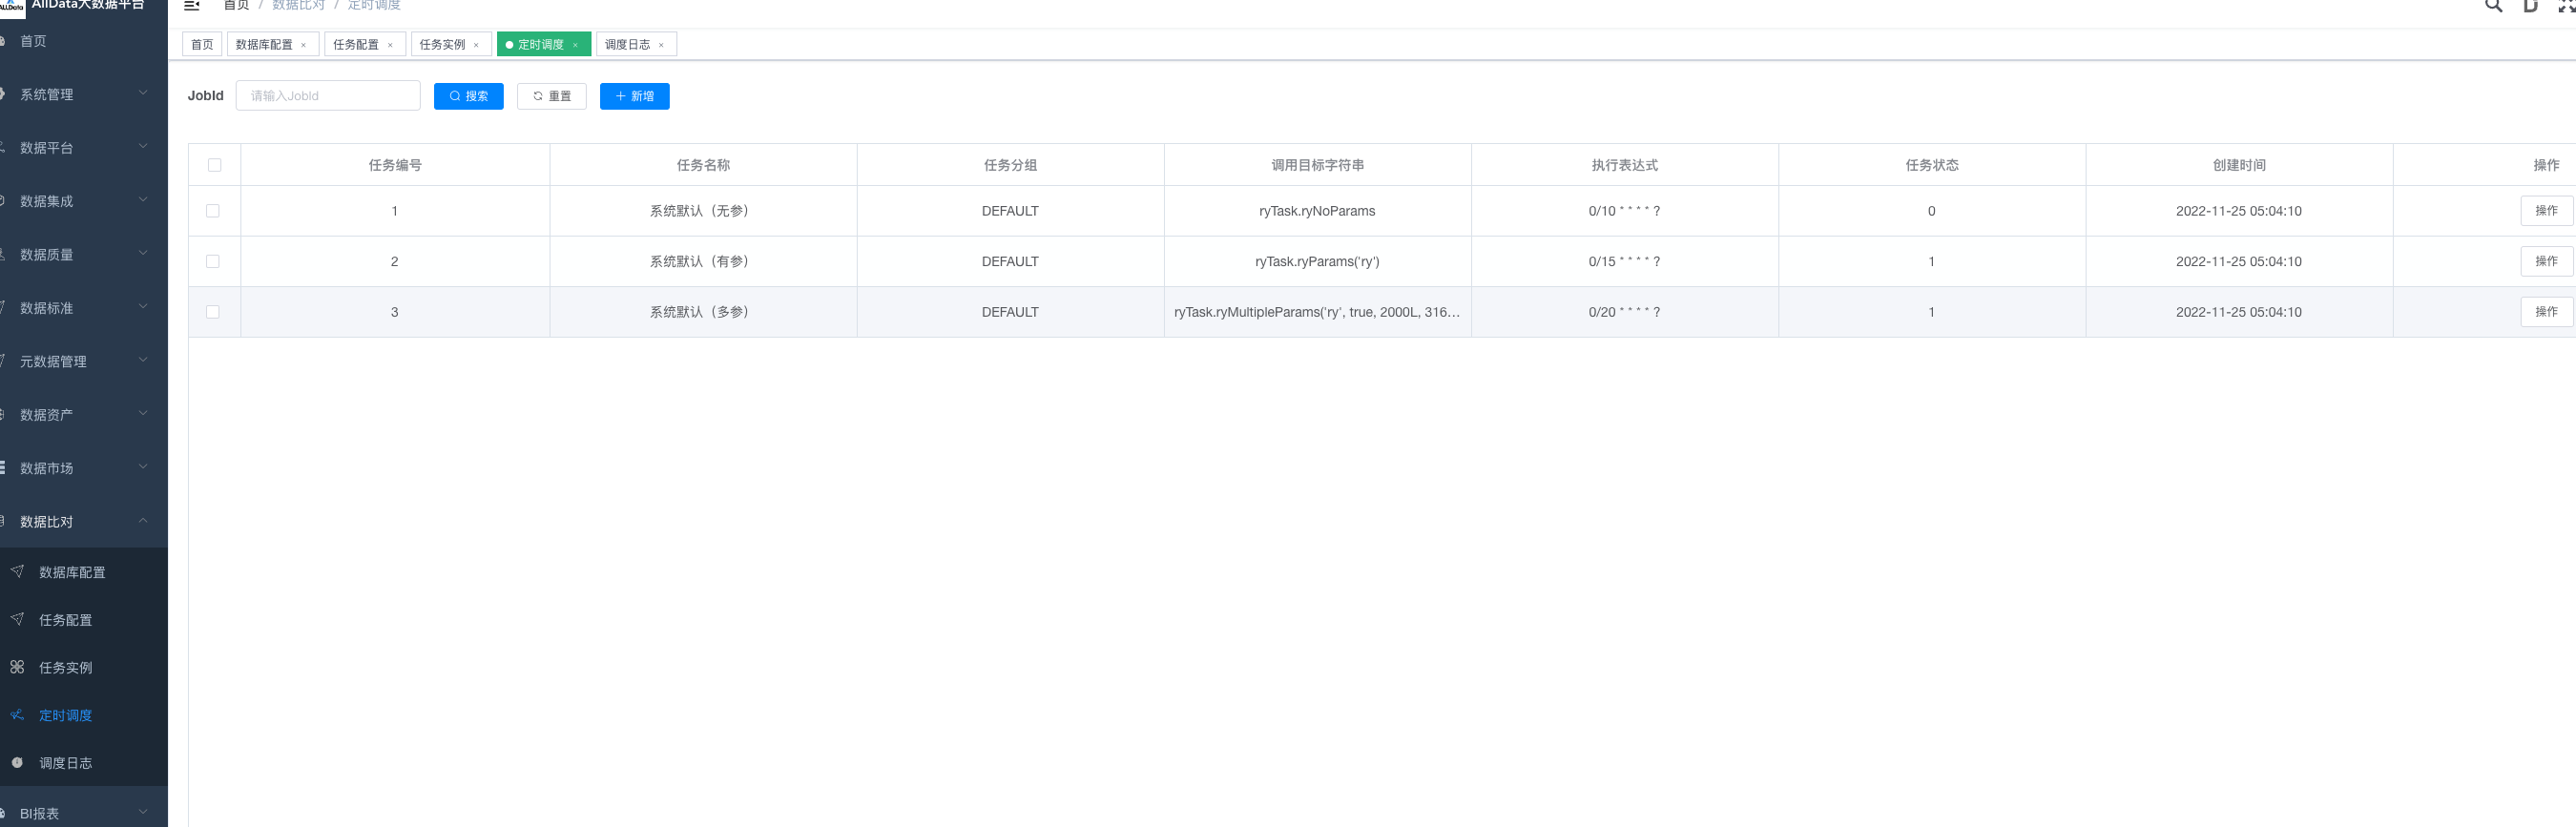Switch to the 首页 page tab
Screen dimensions: 2576x827
pyautogui.click(x=202, y=45)
